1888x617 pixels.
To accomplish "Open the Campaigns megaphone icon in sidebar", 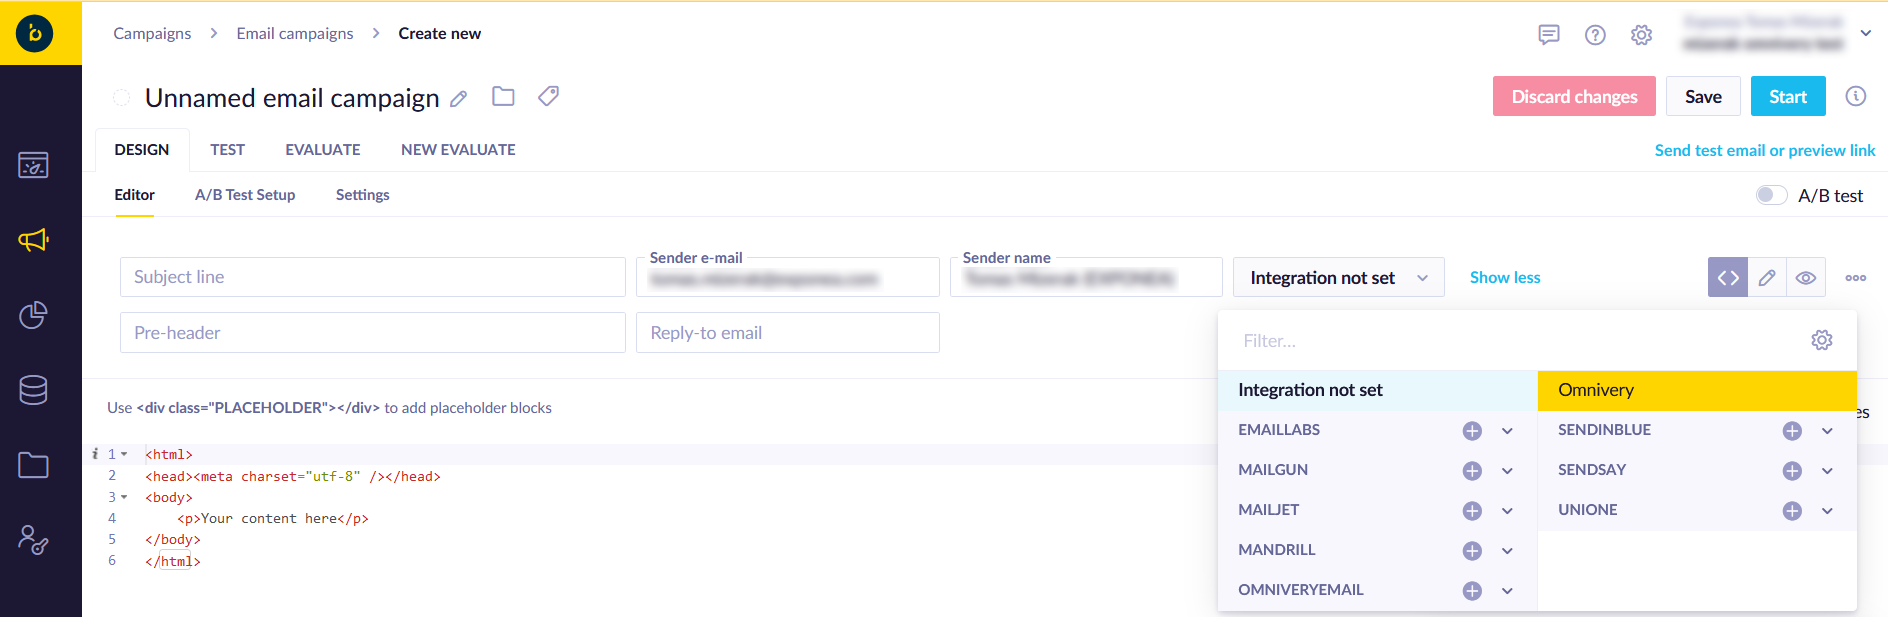I will pos(33,240).
